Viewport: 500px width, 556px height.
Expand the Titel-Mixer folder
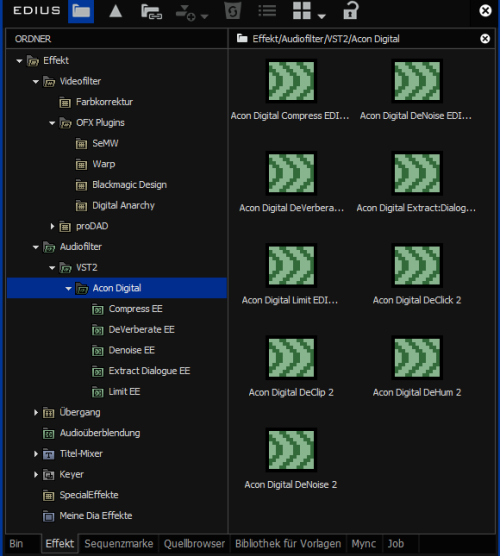36,454
